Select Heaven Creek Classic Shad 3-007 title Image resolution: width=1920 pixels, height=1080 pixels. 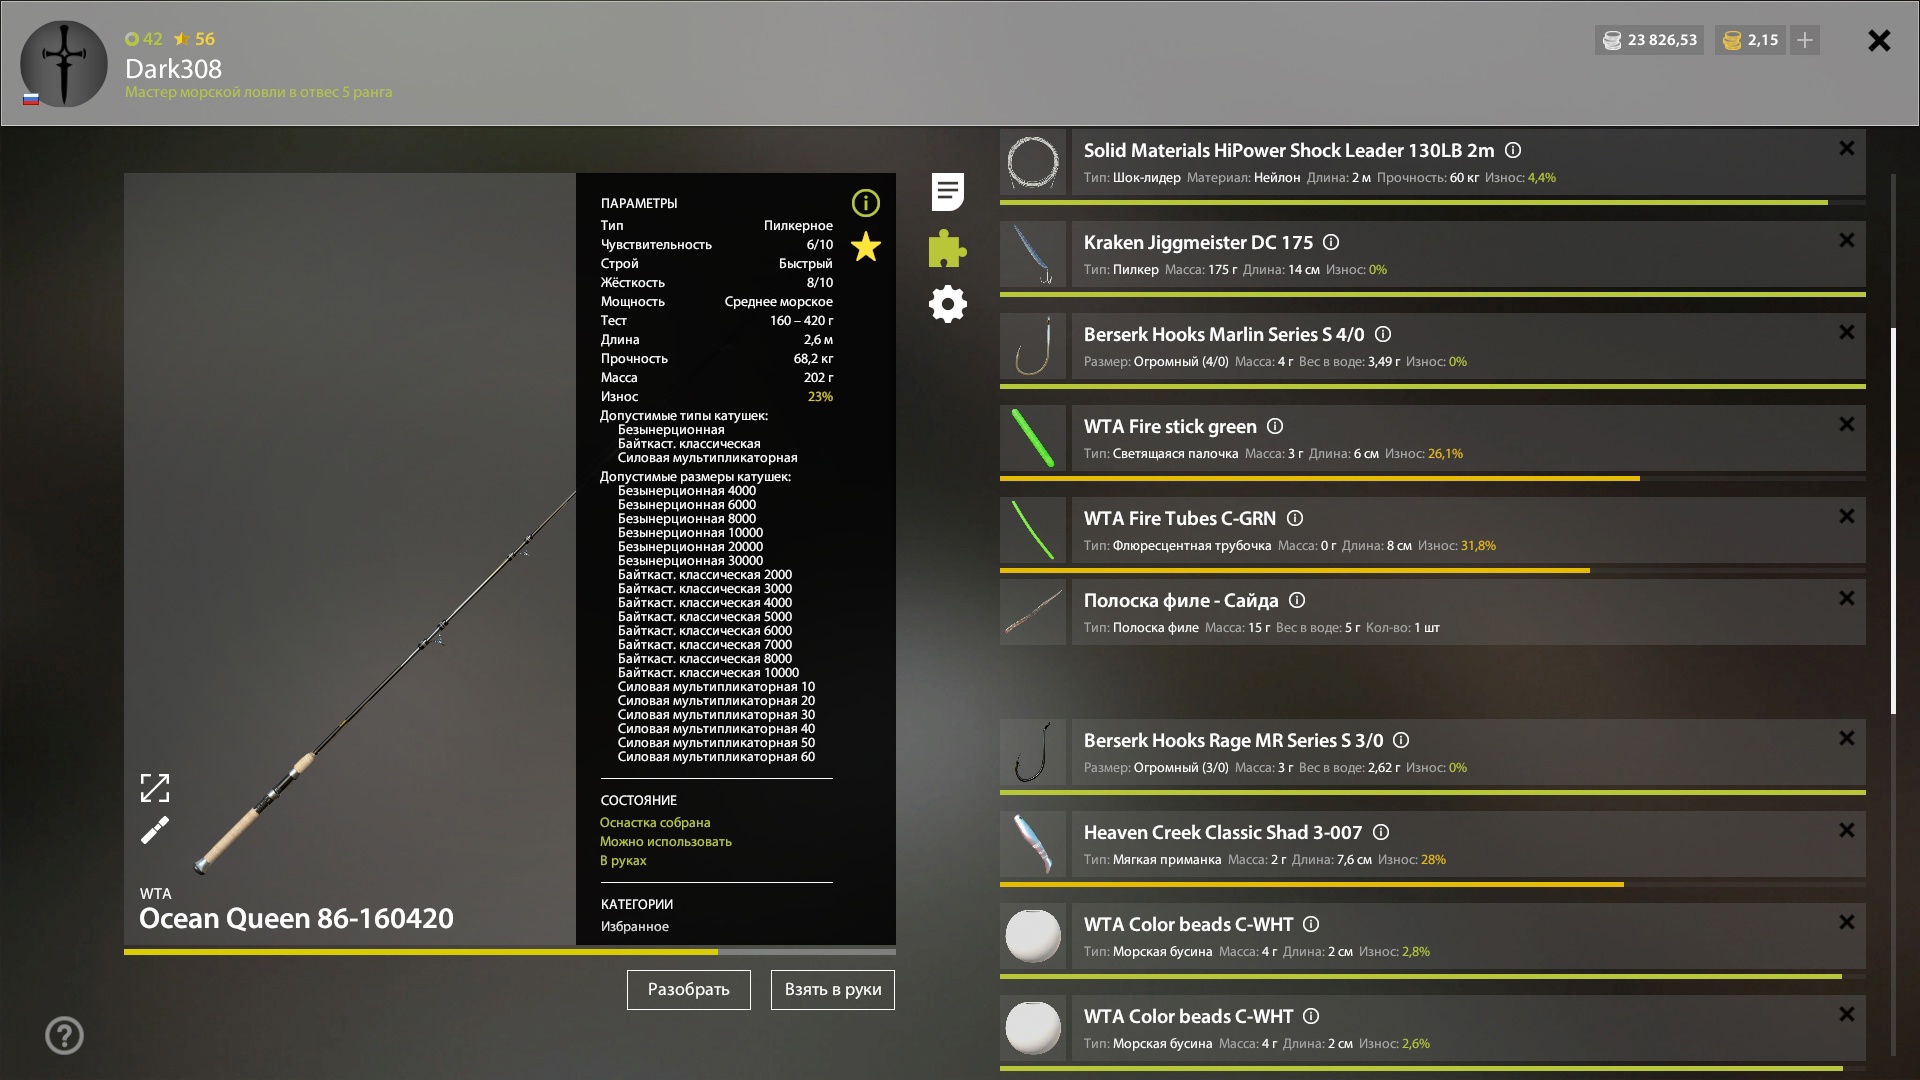pyautogui.click(x=1222, y=832)
